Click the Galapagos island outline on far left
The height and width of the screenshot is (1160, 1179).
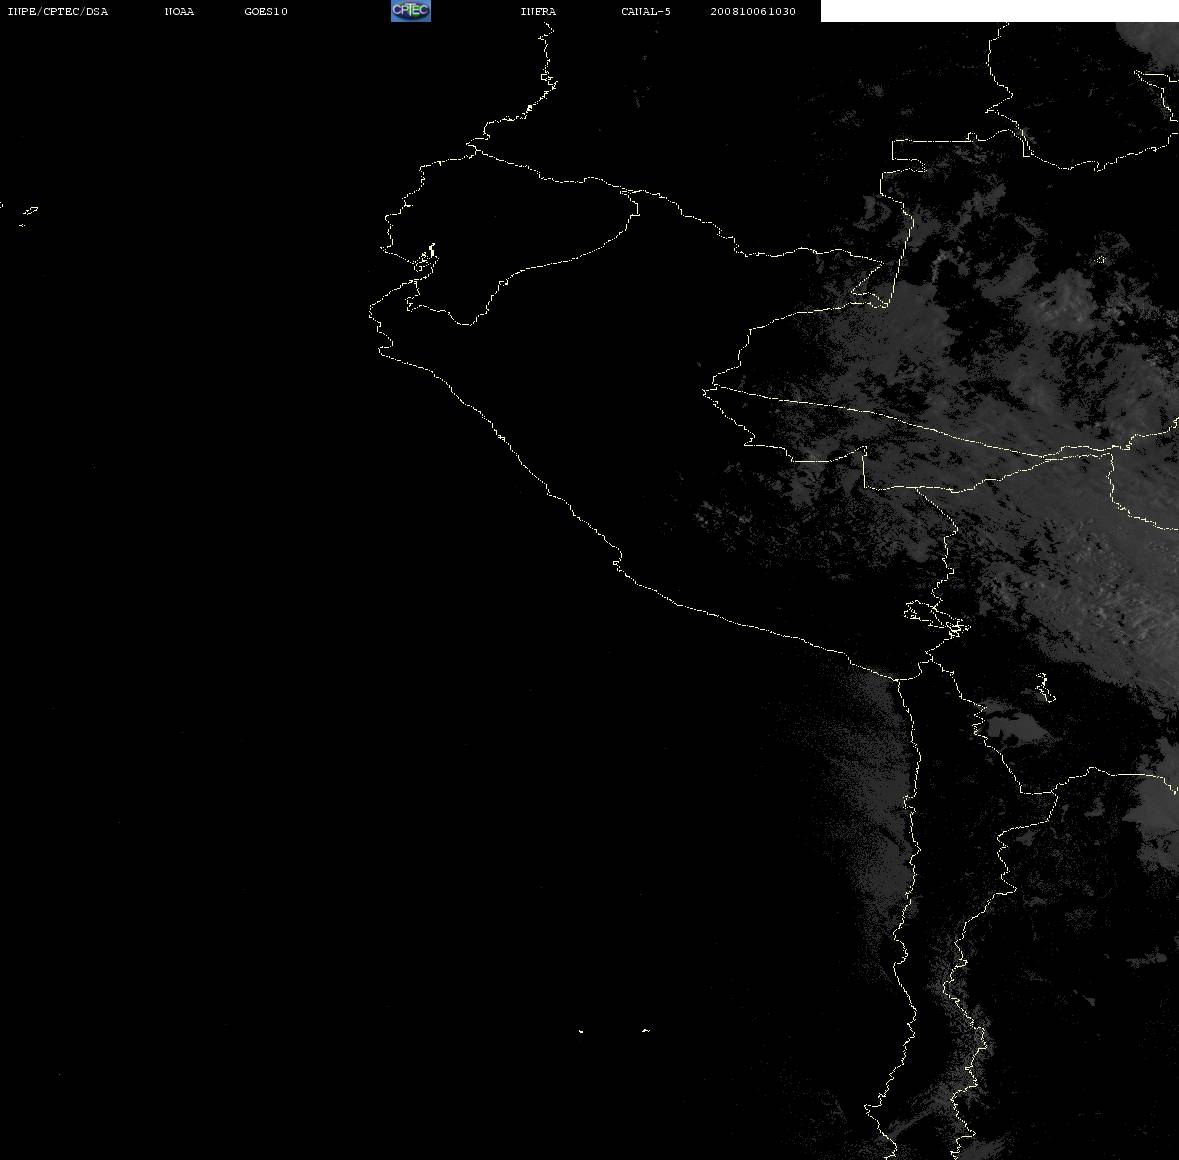pos(29,214)
